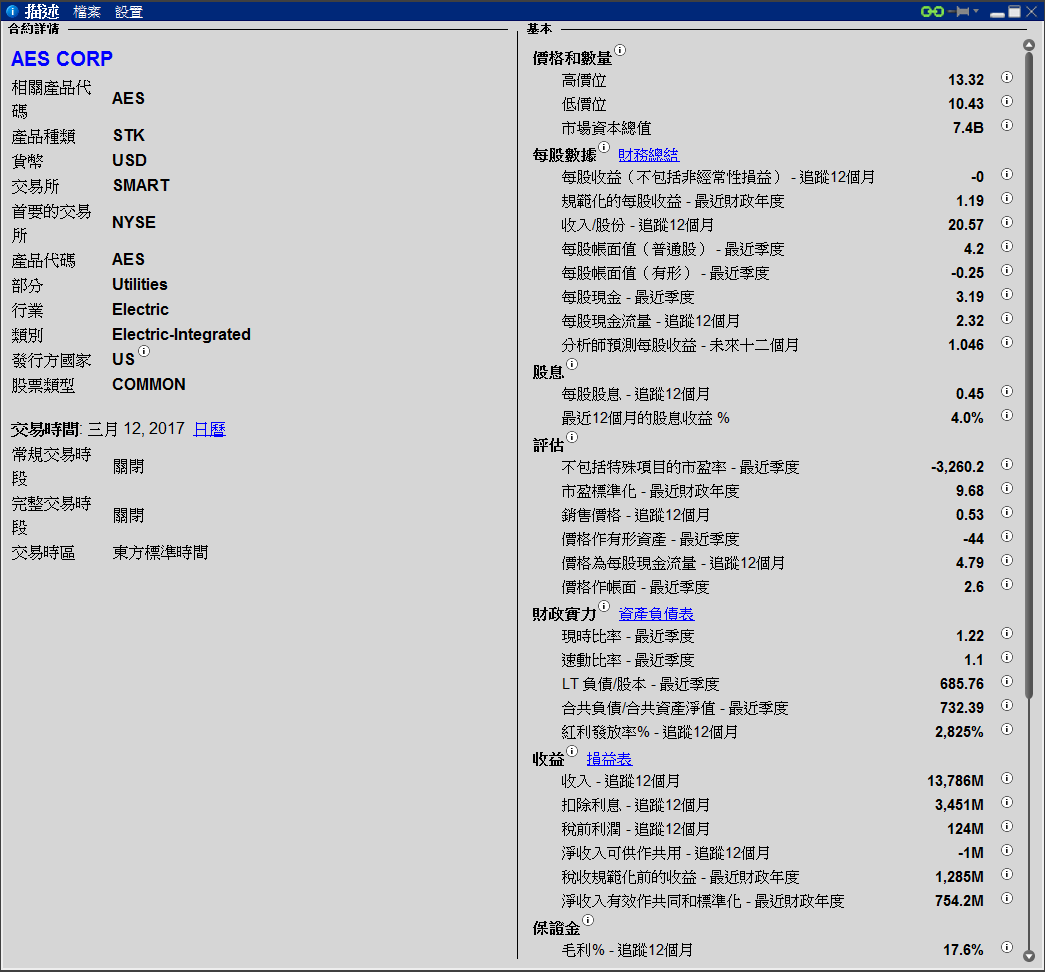Click the 7.4B market cap value
Viewport: 1045px width, 973px height.
(x=968, y=128)
